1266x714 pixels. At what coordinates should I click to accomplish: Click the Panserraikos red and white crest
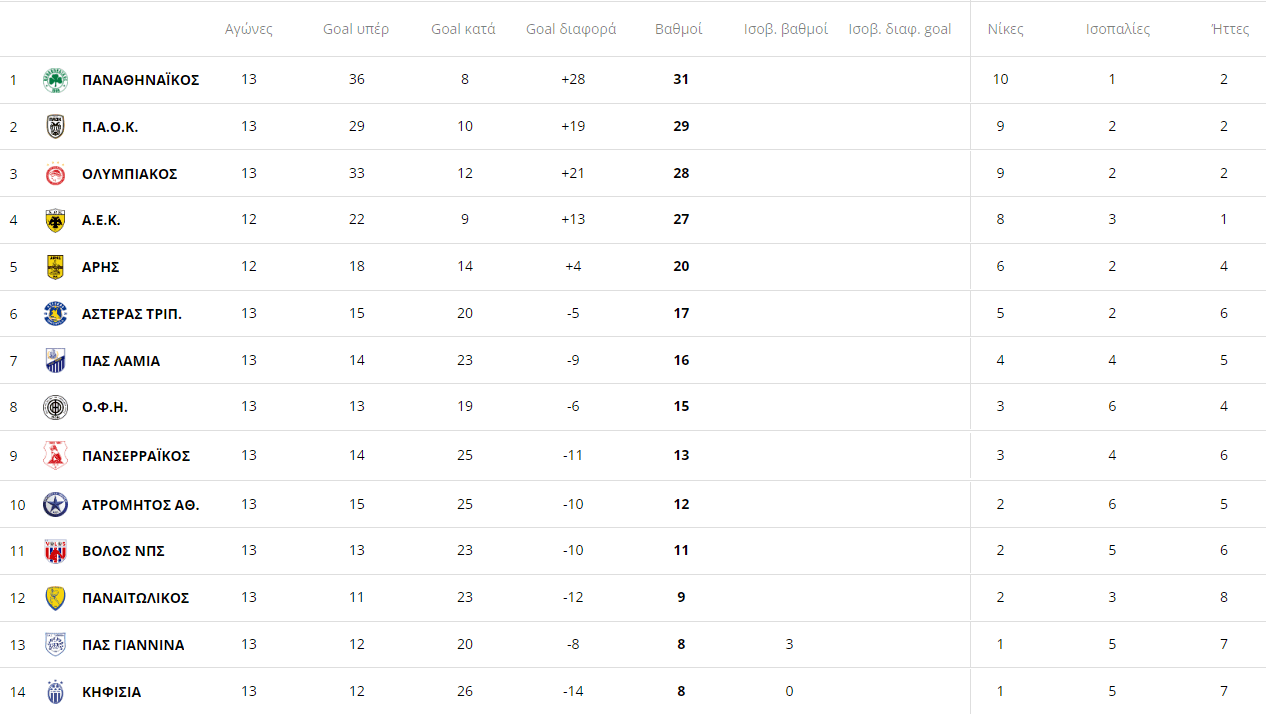coord(55,456)
